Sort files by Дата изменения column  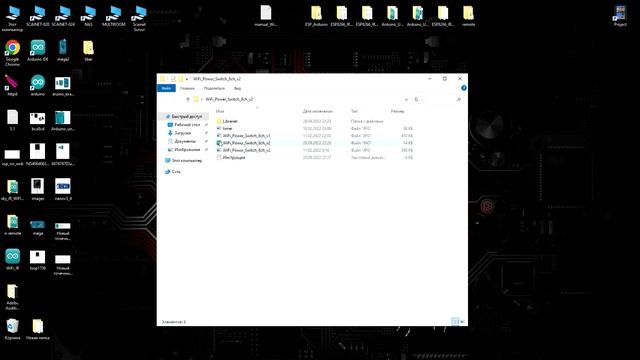tap(318, 111)
